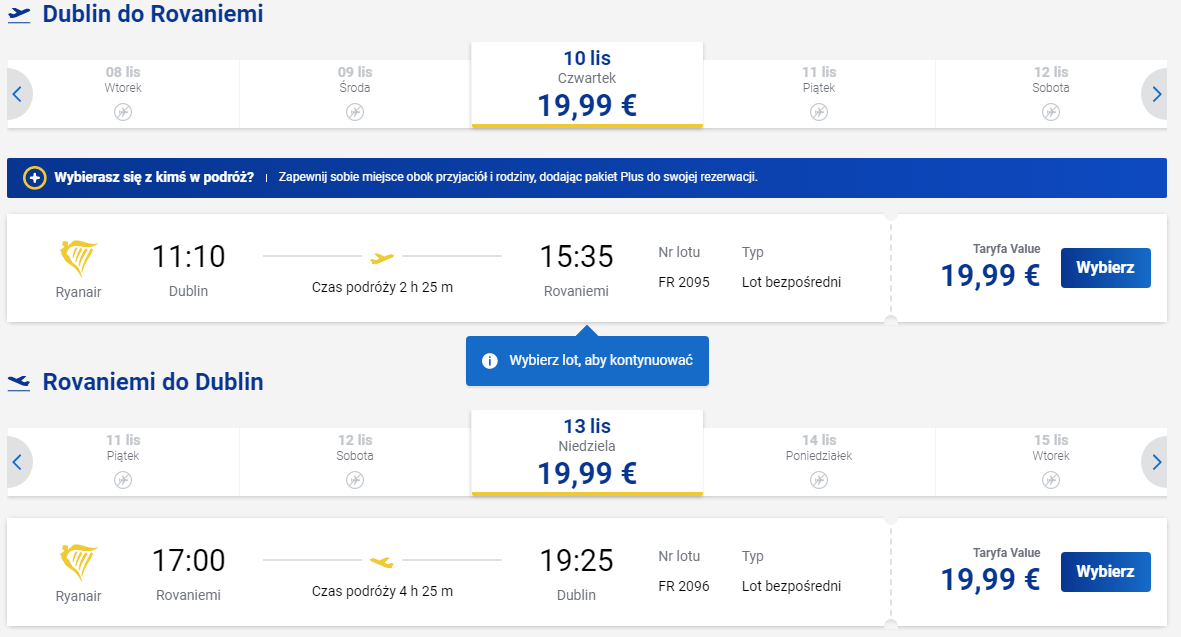This screenshot has width=1181, height=637.
Task: Pick the 14 lis Poniedziałek return date
Action: pos(819,462)
